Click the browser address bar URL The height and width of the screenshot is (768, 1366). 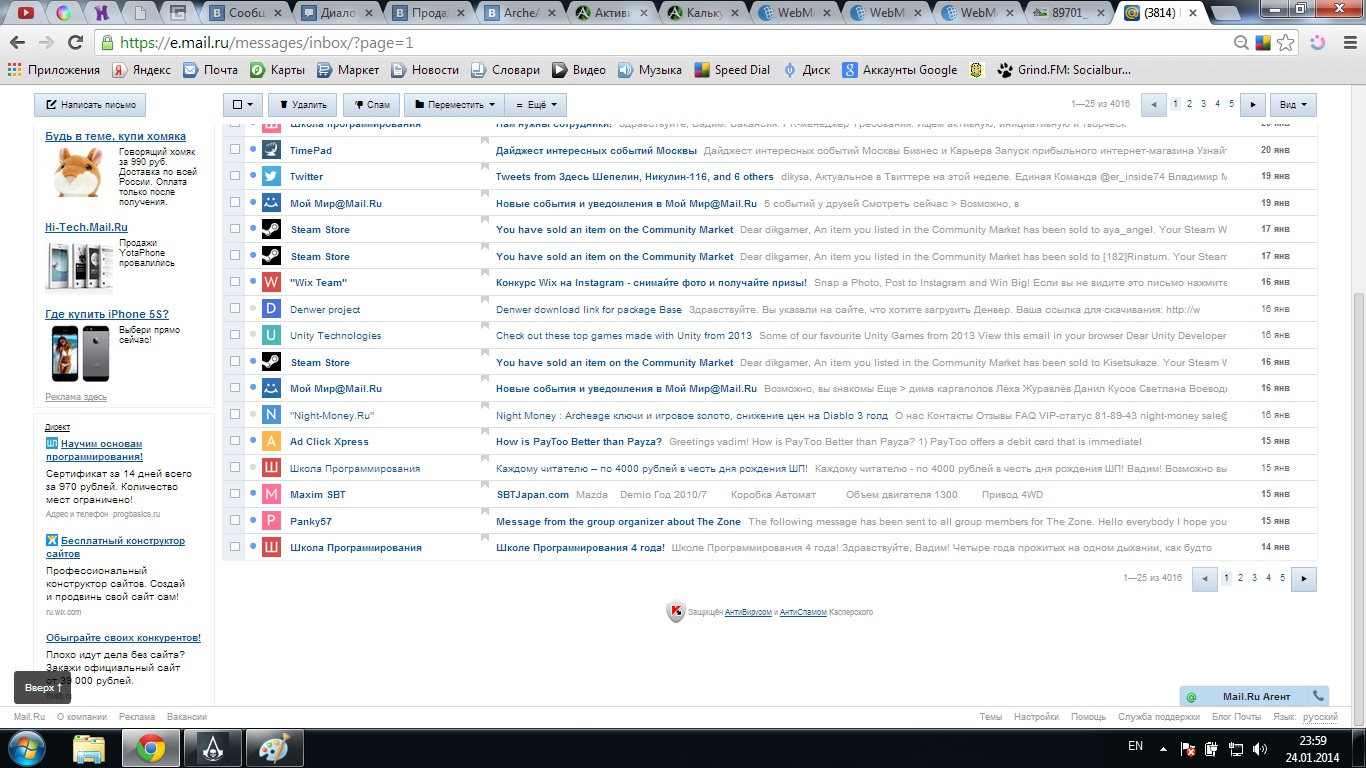[265, 43]
